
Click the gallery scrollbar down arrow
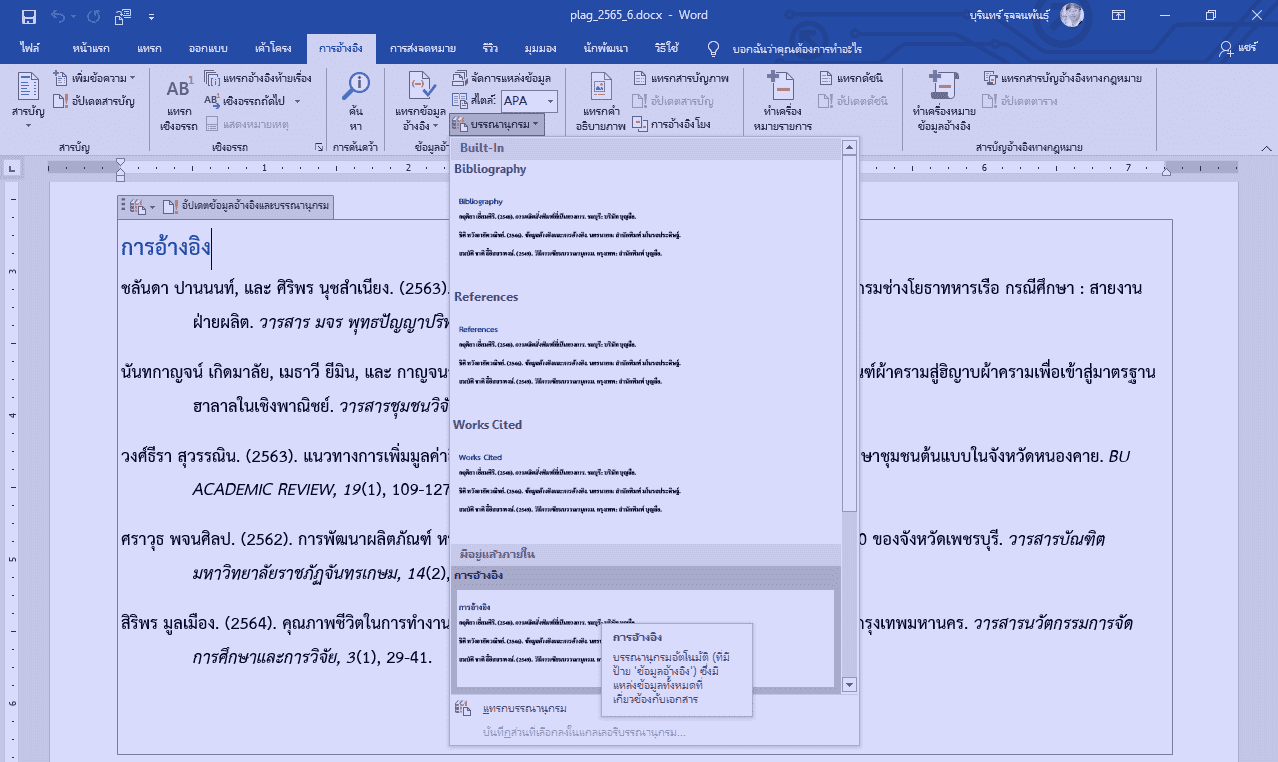(x=850, y=685)
